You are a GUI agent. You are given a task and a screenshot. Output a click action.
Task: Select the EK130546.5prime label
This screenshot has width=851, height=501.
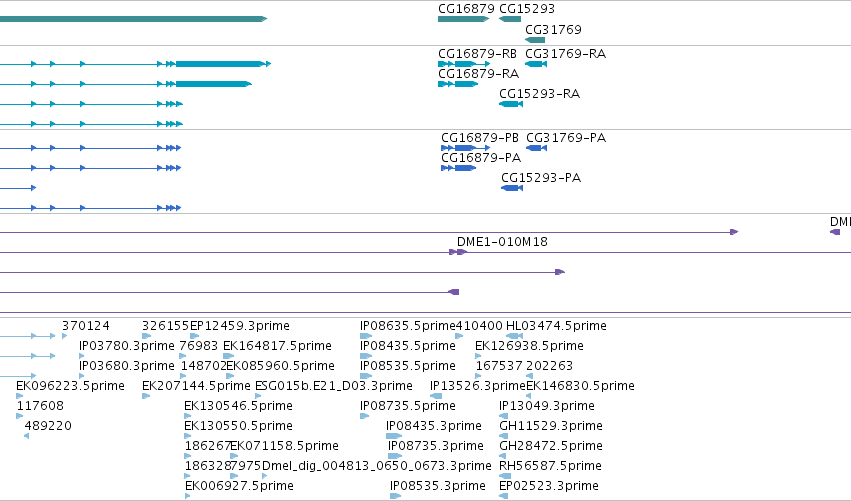[x=238, y=407]
